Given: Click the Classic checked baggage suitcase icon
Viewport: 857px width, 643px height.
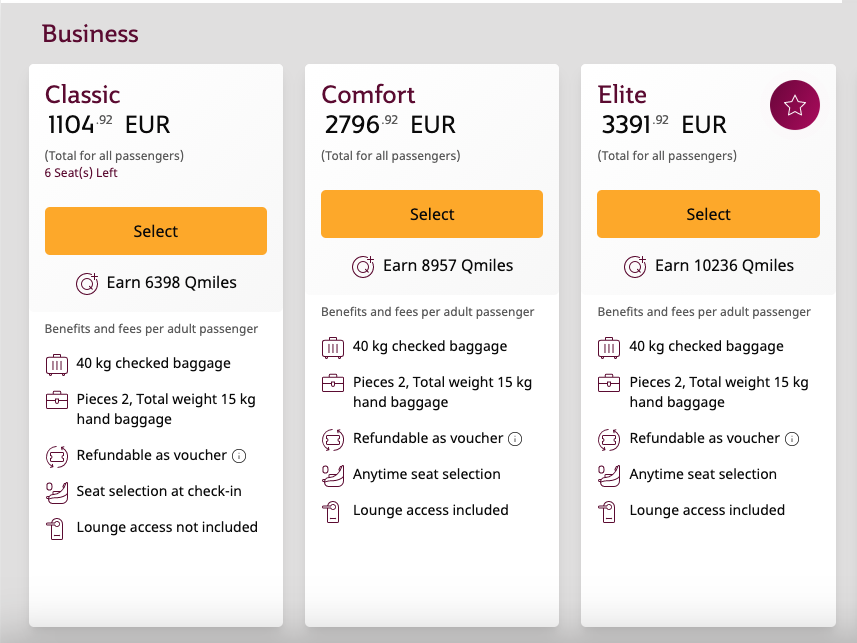Looking at the screenshot, I should [57, 364].
